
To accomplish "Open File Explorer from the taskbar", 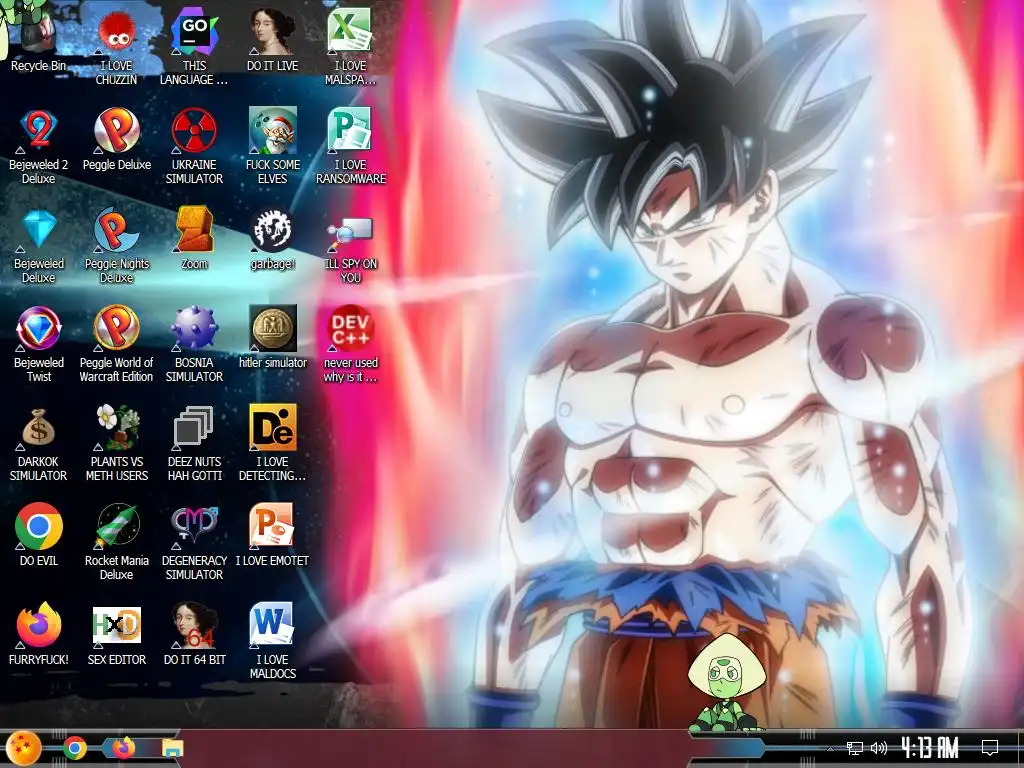I will tap(172, 748).
